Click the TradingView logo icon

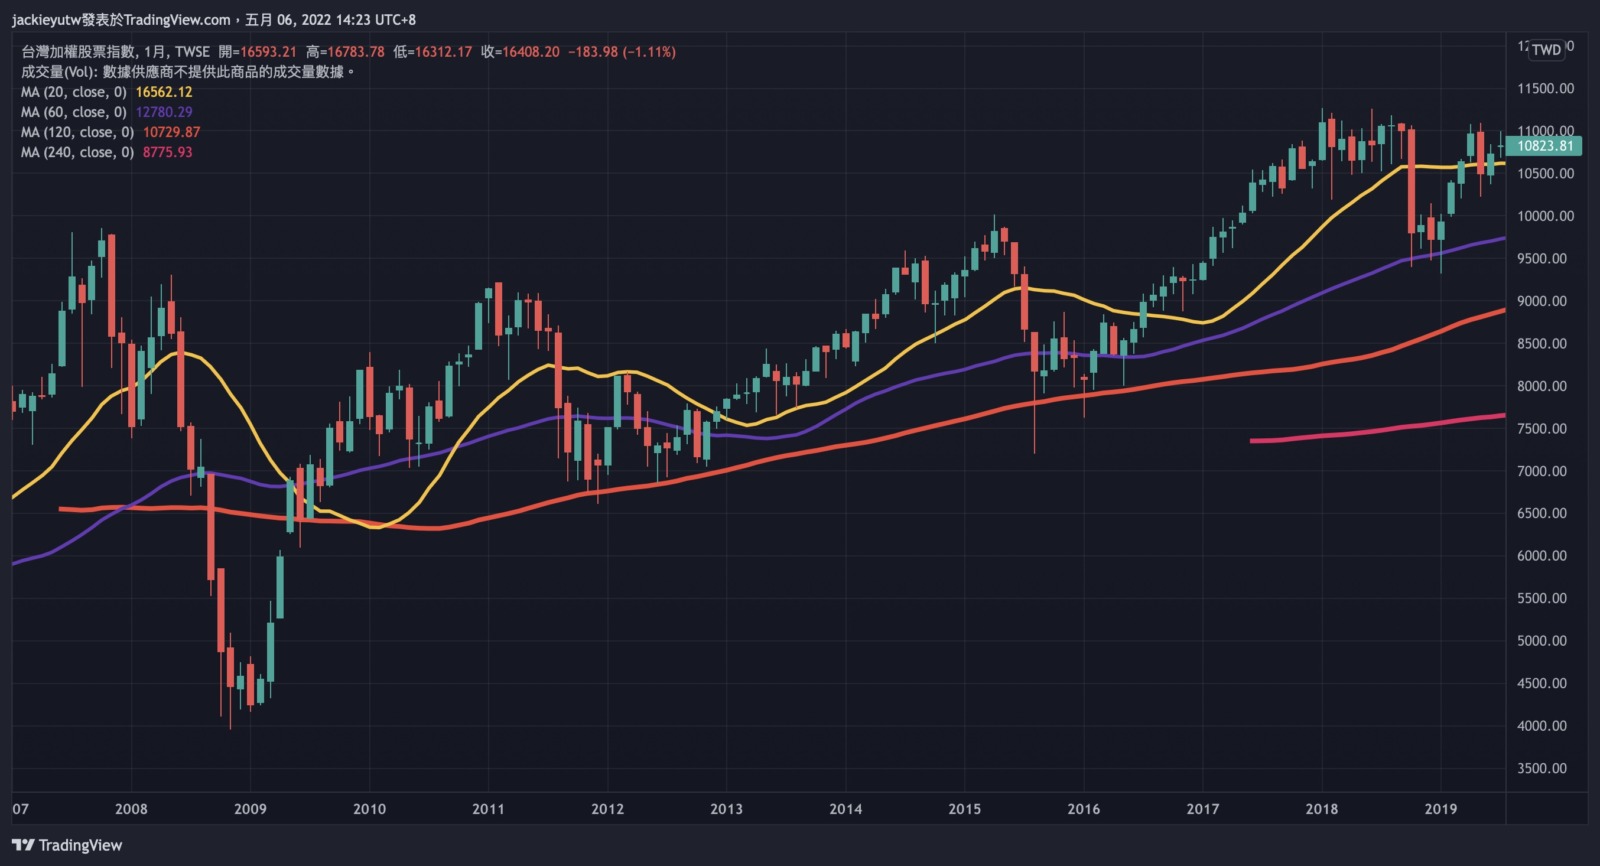pyautogui.click(x=24, y=845)
